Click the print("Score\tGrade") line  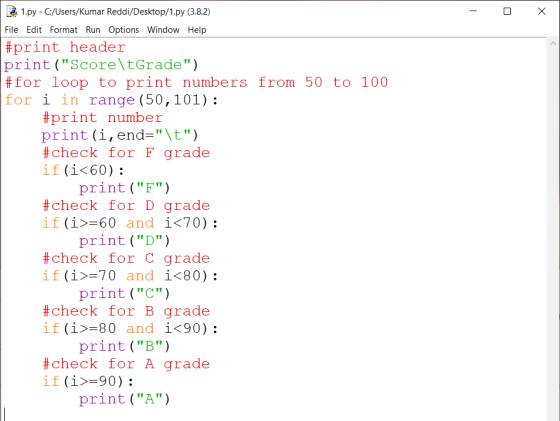(101, 65)
